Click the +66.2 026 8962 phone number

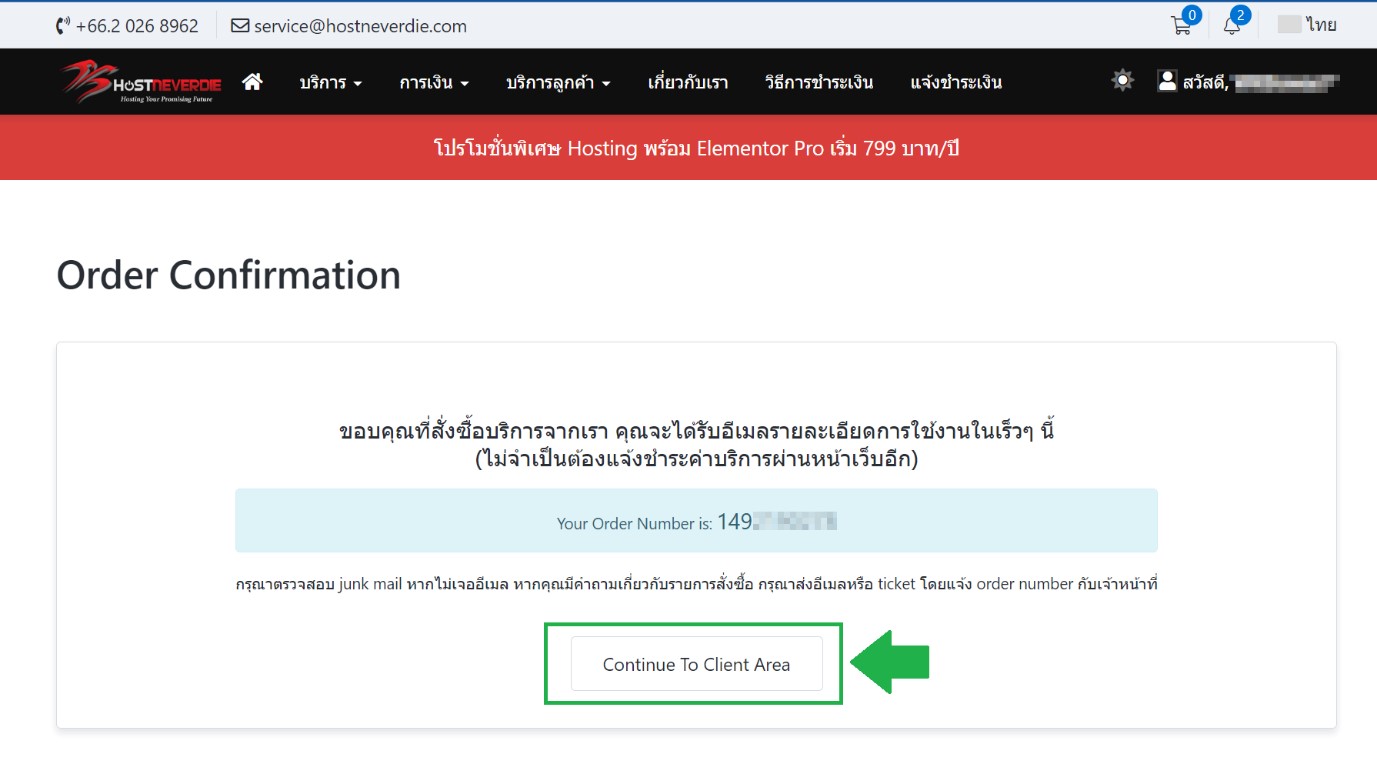tap(137, 26)
